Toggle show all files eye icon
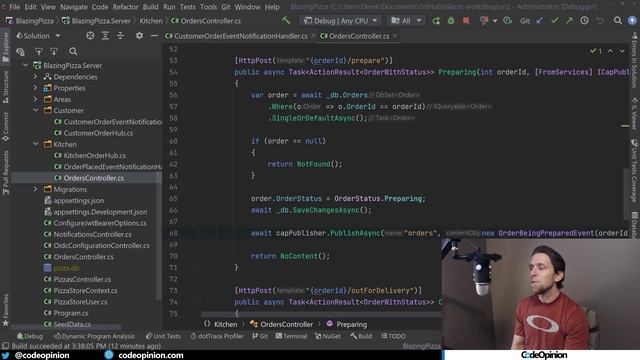 (20, 51)
